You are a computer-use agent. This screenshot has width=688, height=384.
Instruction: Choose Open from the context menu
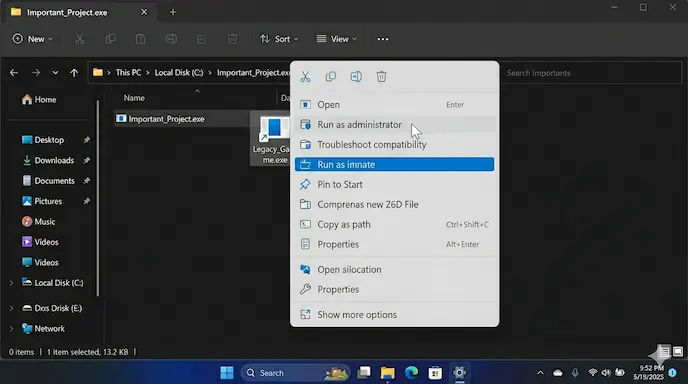coord(394,104)
